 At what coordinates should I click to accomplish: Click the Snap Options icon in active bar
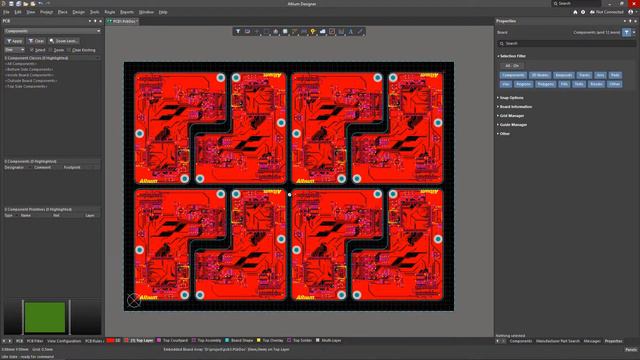coord(247,31)
